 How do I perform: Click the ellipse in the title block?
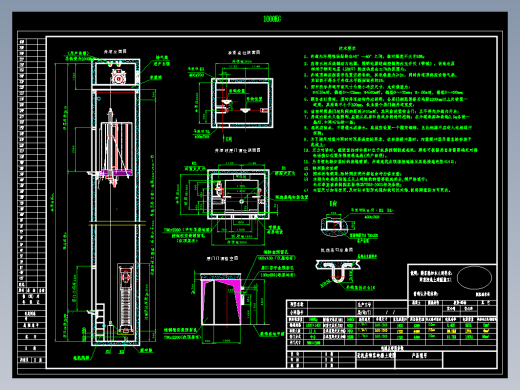pos(474,277)
